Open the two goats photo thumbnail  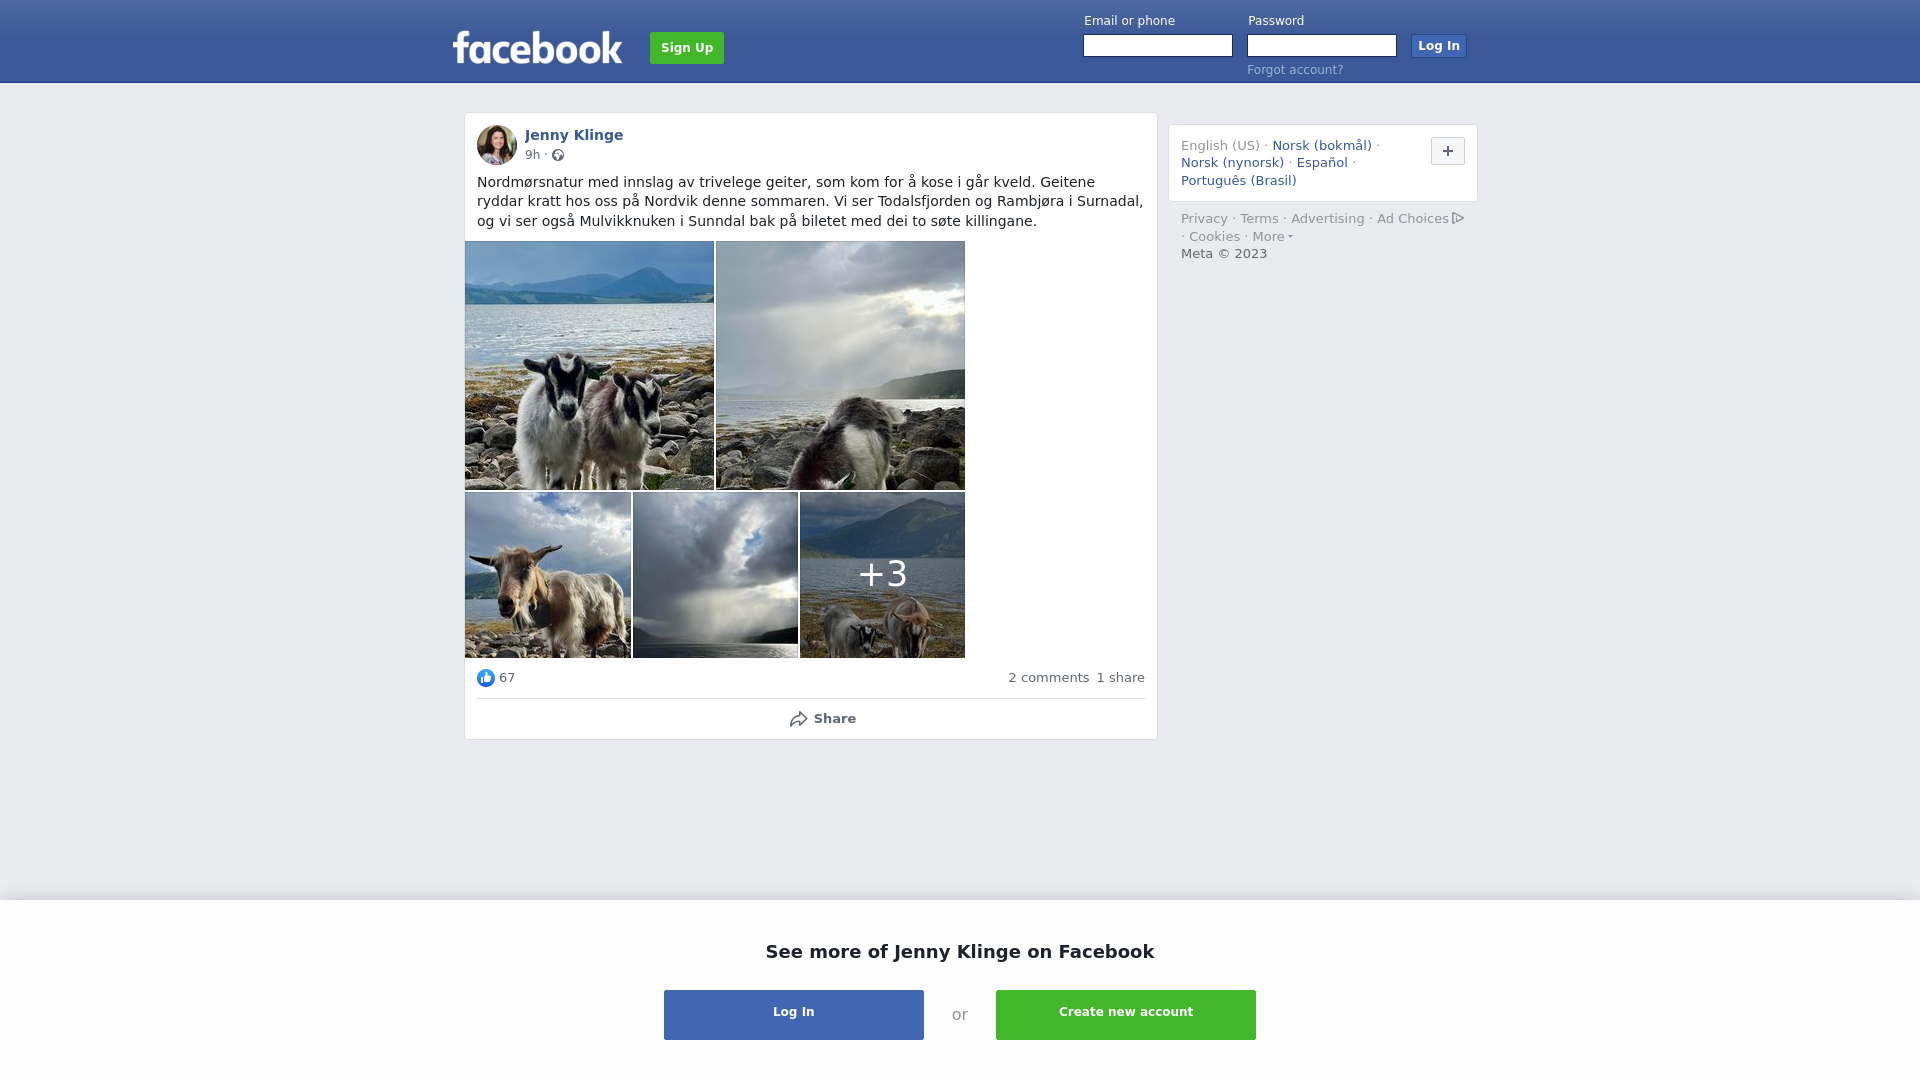[589, 365]
